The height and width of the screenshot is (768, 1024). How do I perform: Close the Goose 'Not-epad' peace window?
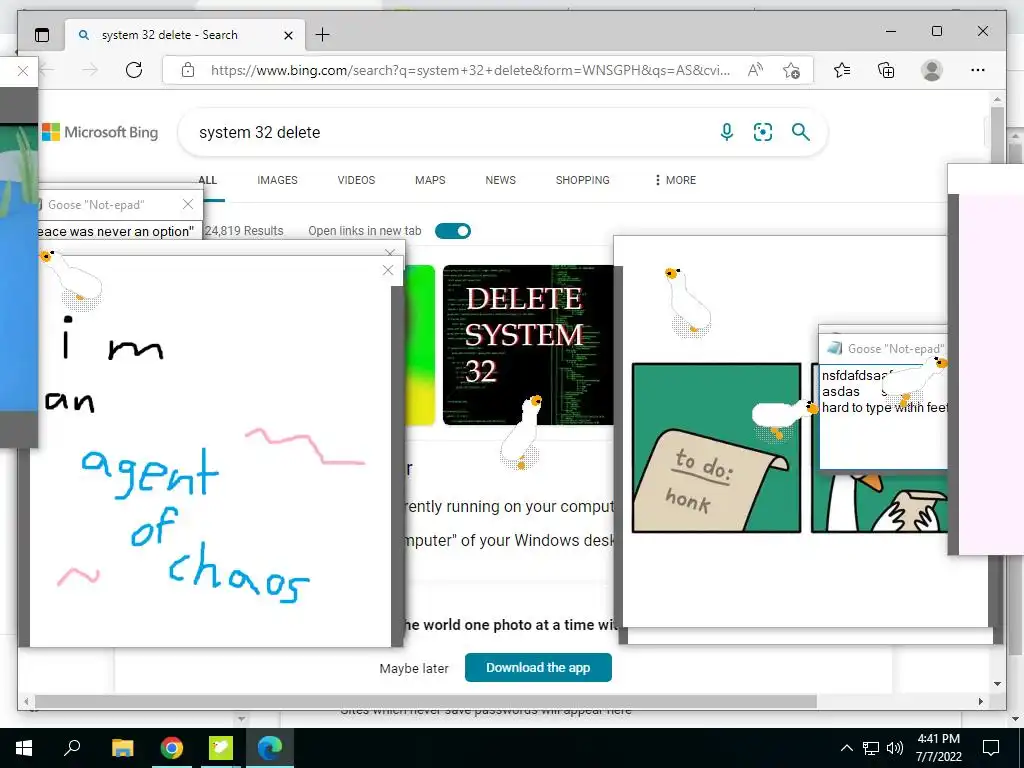click(x=188, y=204)
